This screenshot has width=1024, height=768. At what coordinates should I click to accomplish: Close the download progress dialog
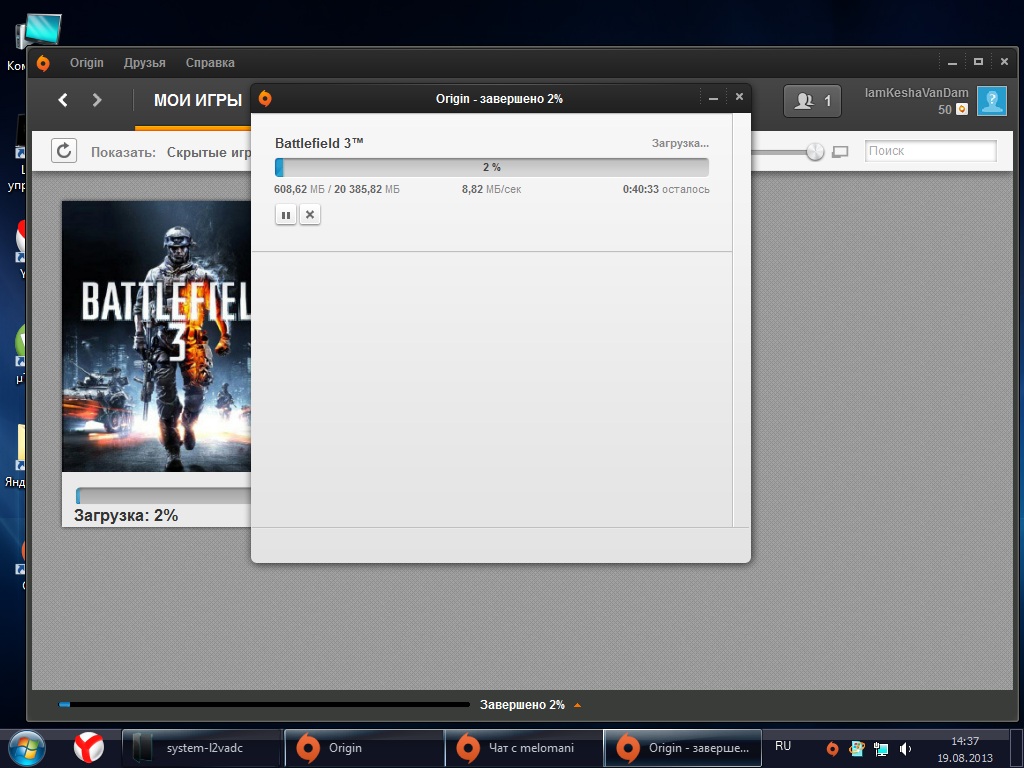(x=739, y=97)
